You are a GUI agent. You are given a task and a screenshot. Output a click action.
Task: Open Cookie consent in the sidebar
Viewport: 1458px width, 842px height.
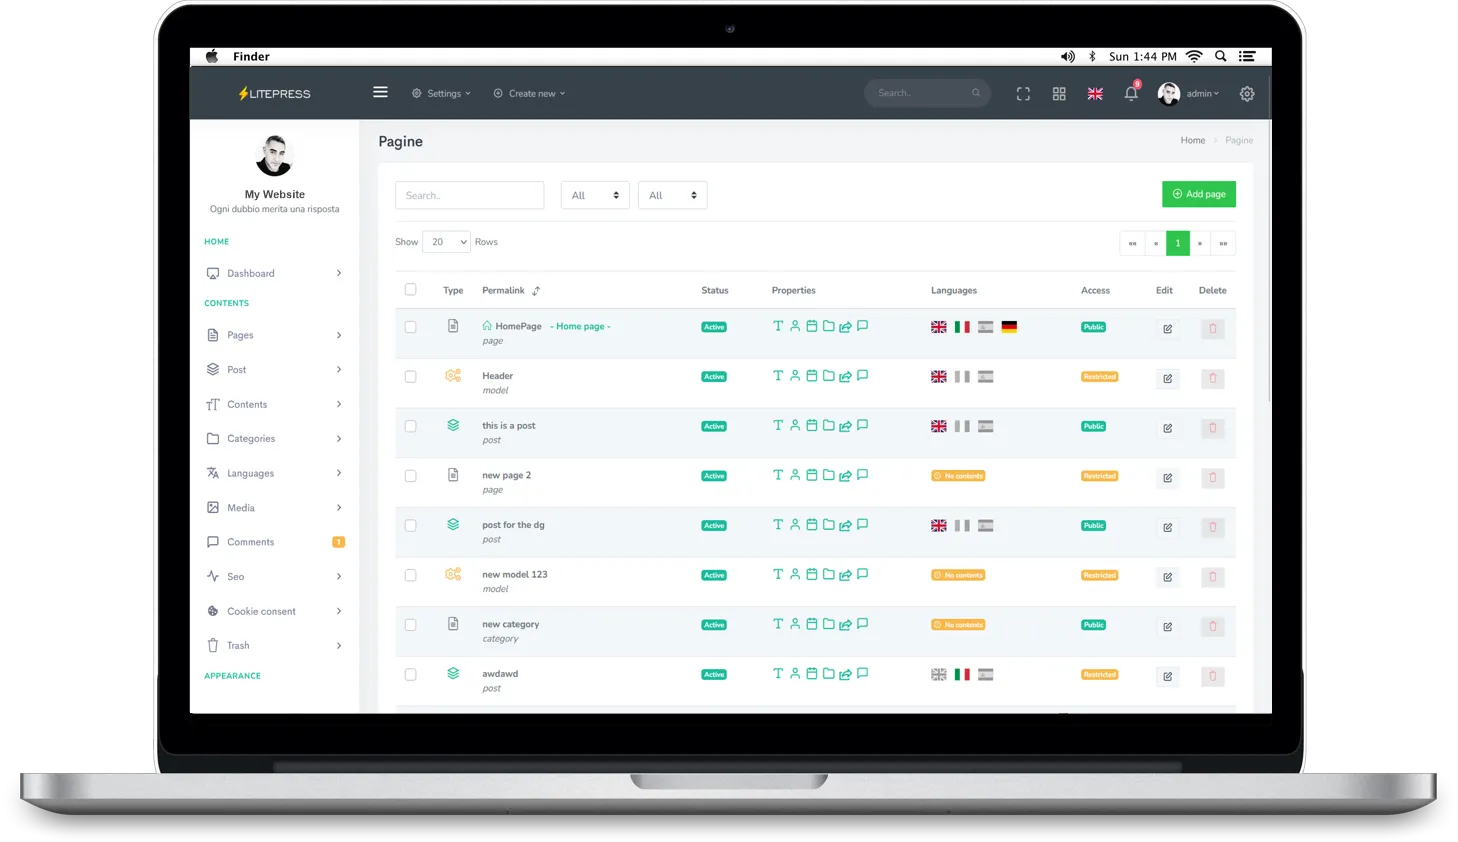click(261, 611)
